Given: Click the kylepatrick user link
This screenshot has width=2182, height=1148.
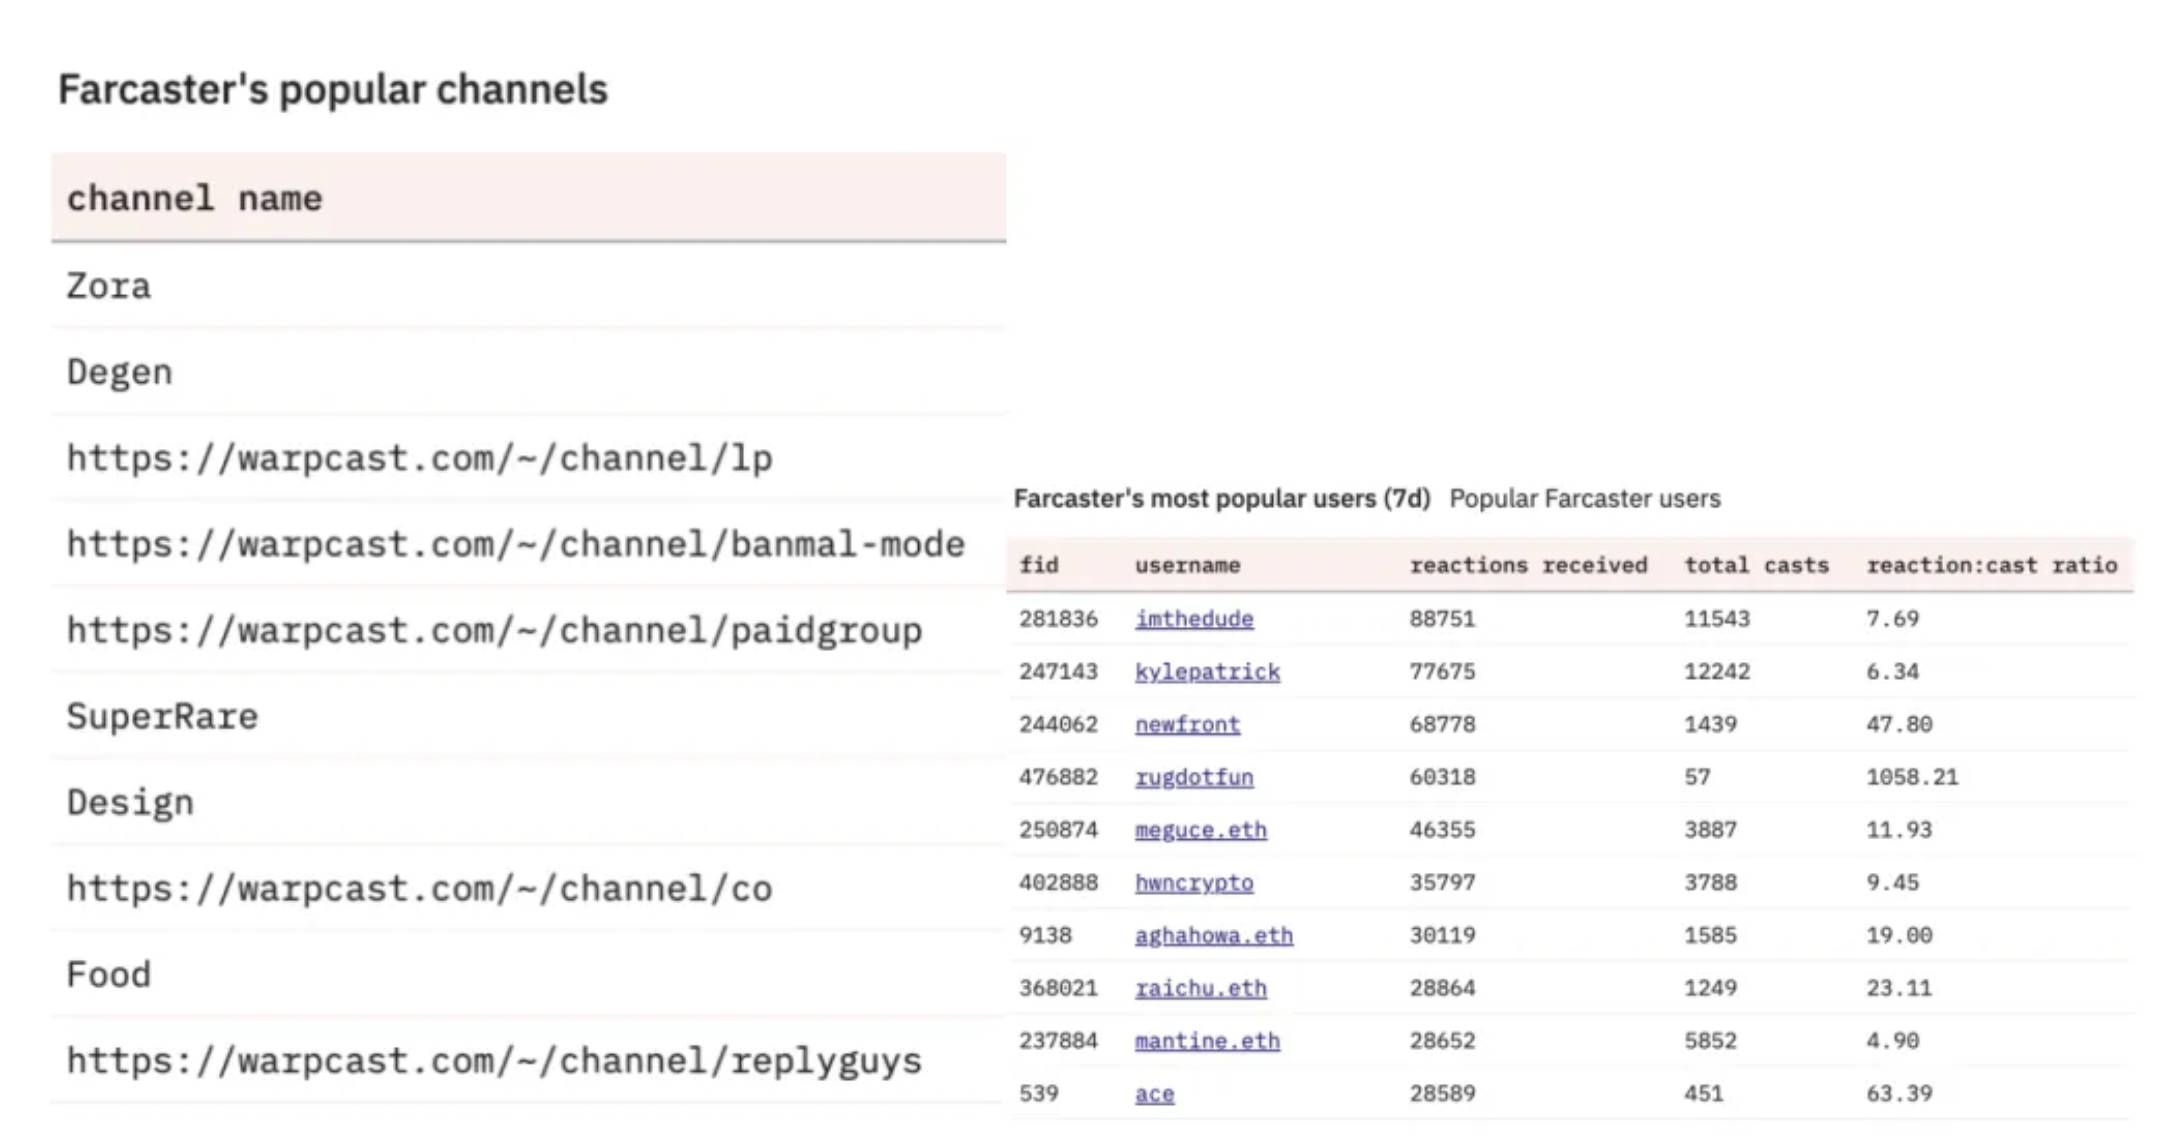Looking at the screenshot, I should coord(1206,672).
